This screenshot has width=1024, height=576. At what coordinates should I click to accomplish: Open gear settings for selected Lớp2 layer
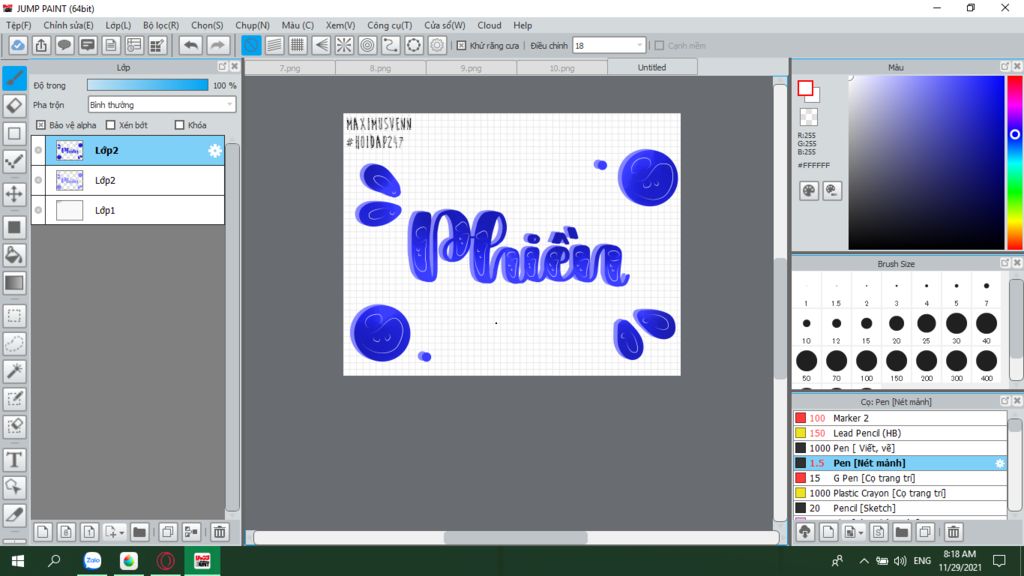click(x=214, y=151)
